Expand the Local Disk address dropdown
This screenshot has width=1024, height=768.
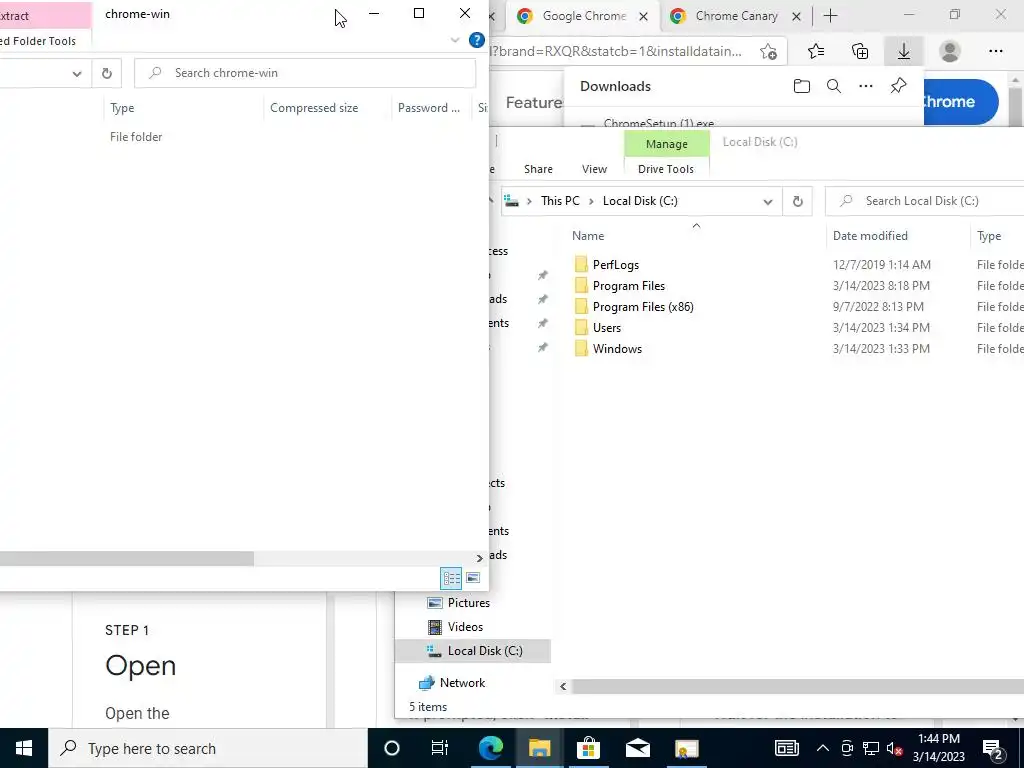tap(768, 201)
